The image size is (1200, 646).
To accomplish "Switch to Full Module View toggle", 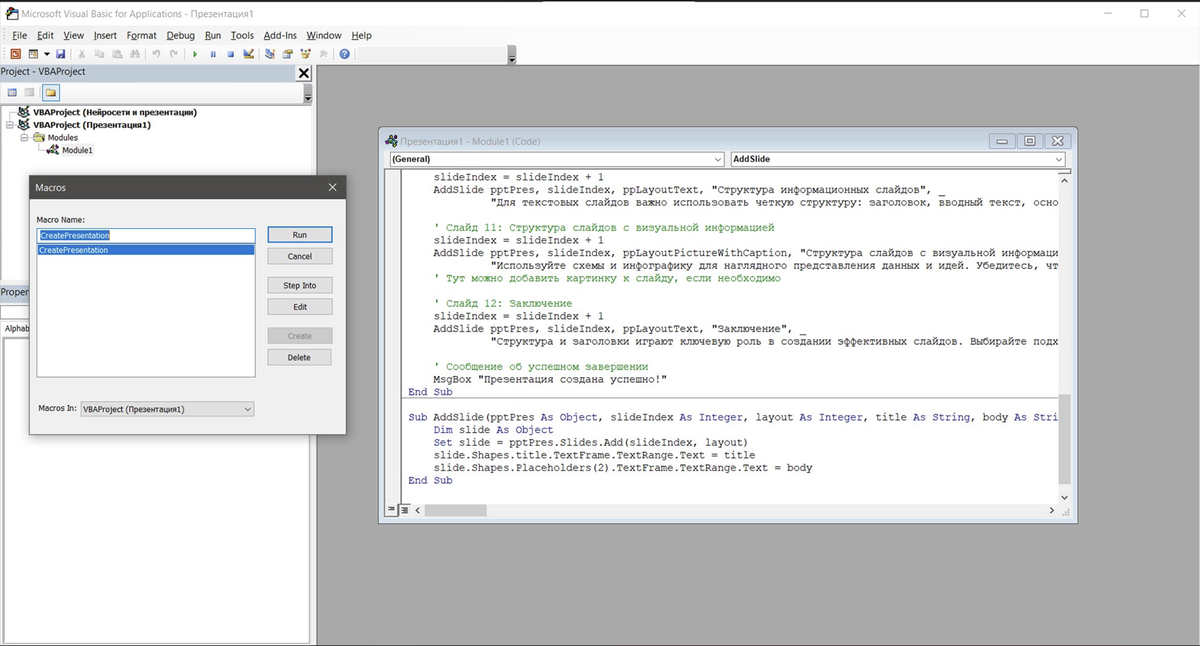I will pos(404,510).
